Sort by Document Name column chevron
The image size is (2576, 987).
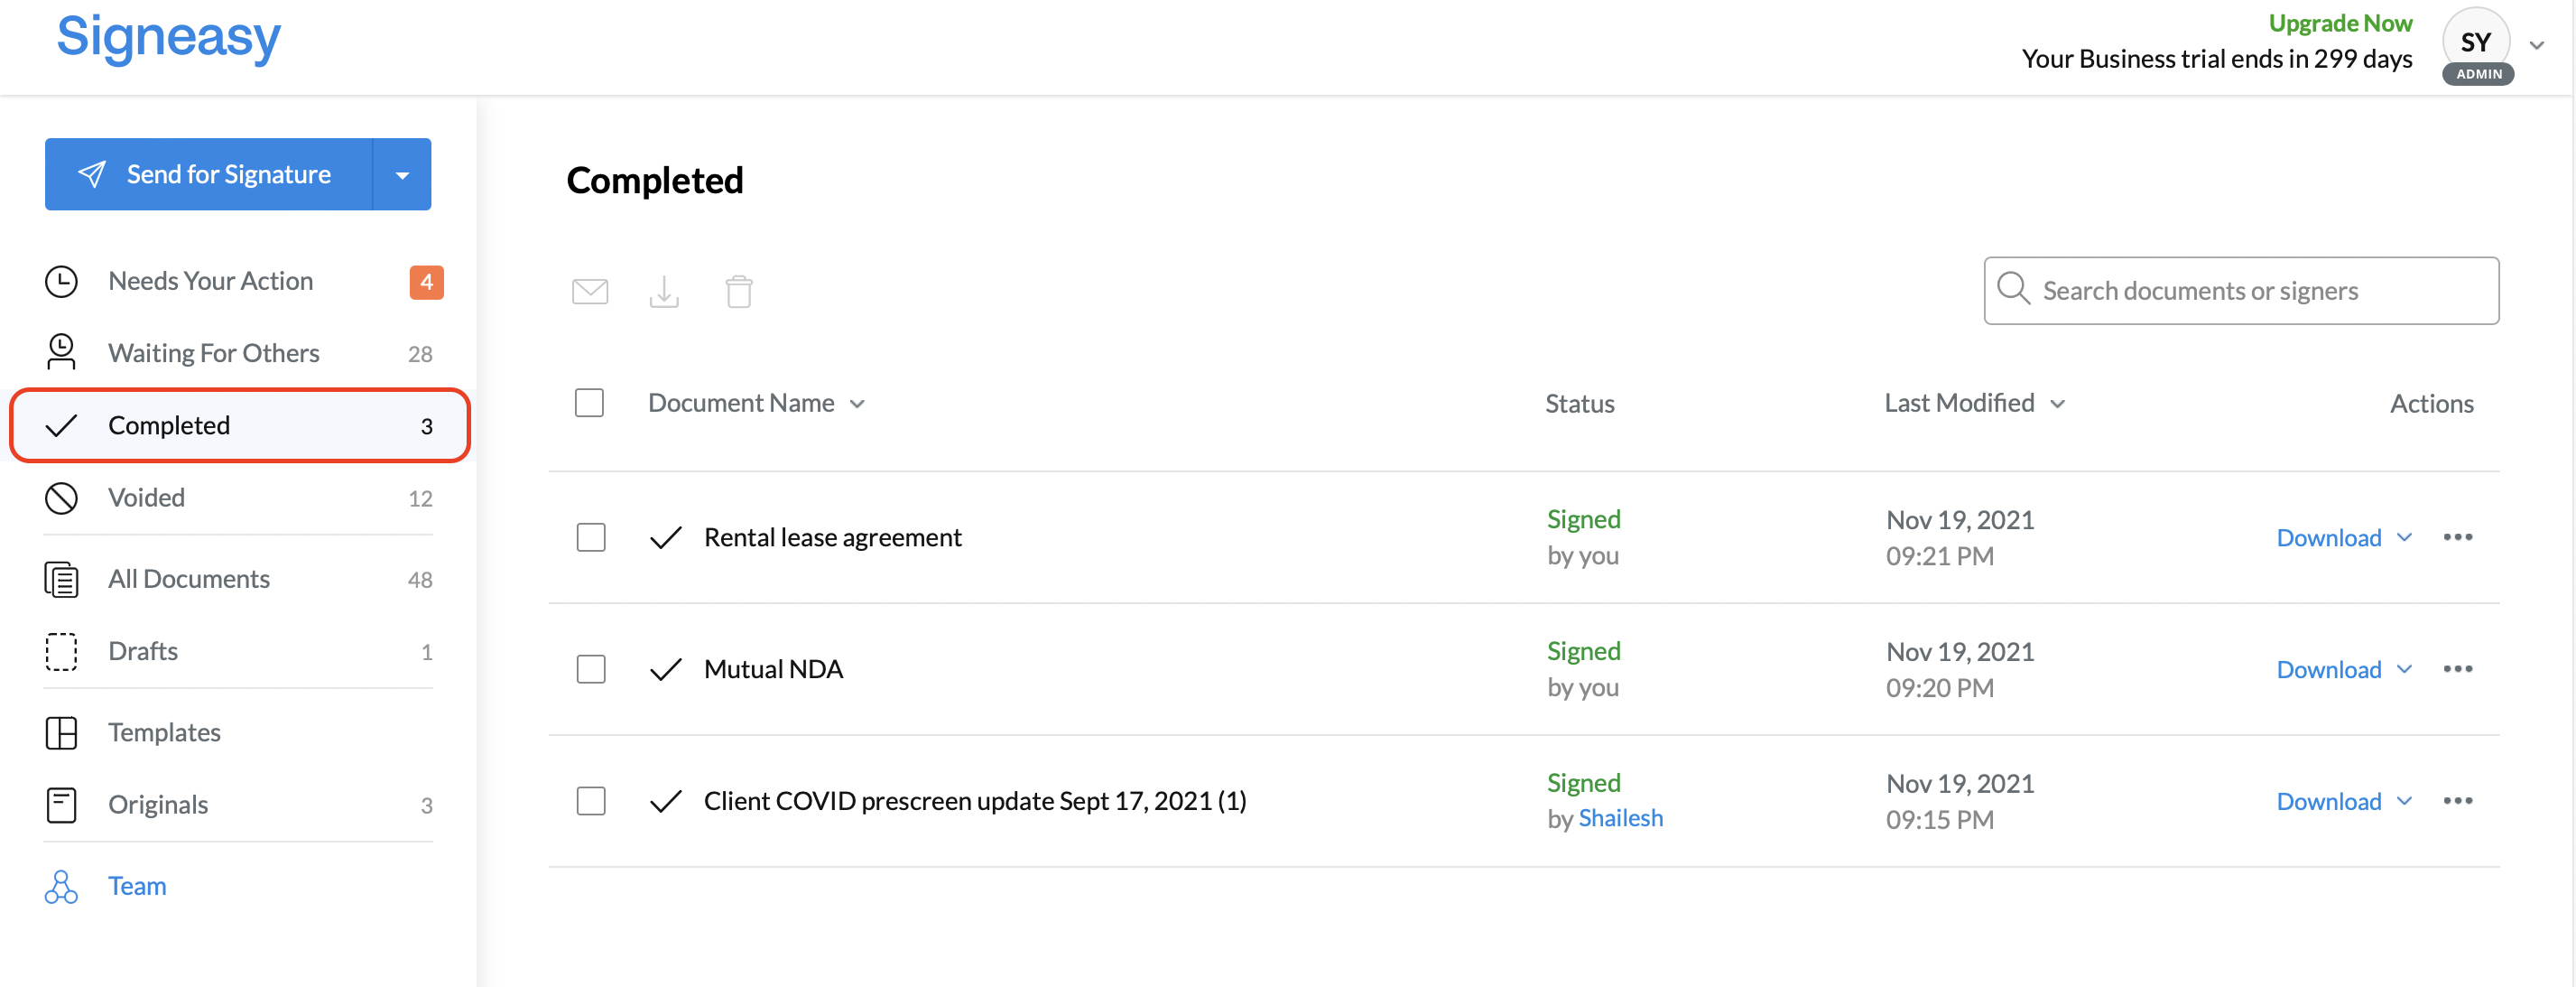[x=857, y=404]
